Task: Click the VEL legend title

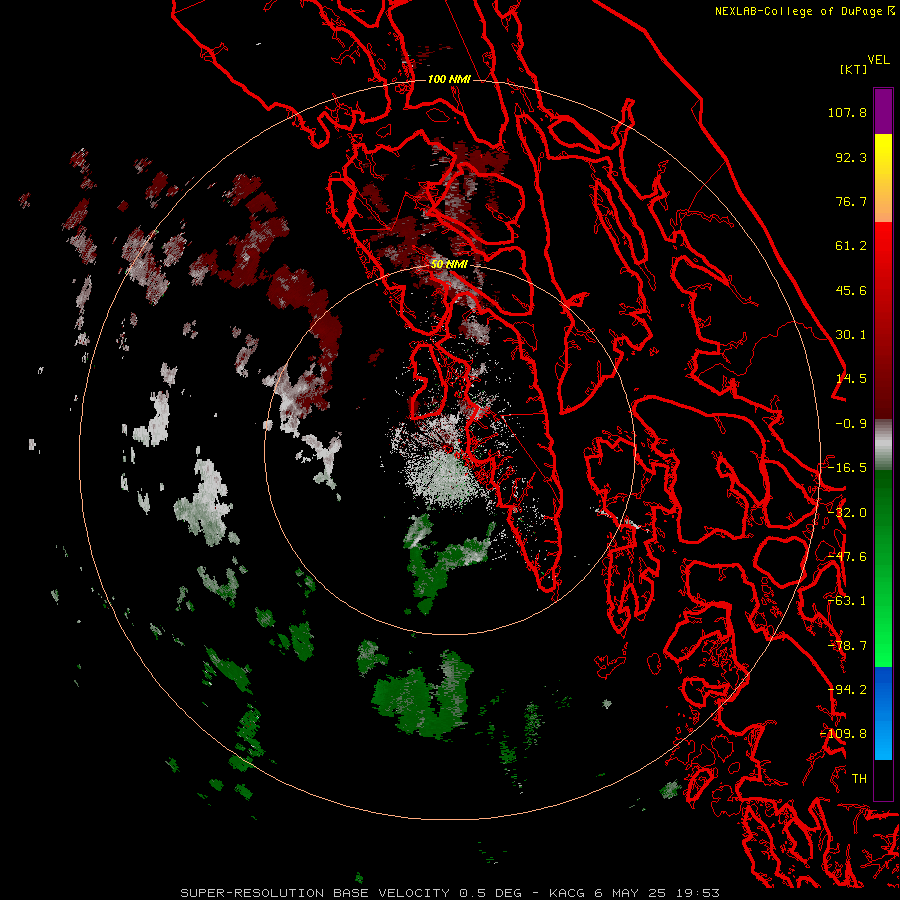Action: click(x=878, y=60)
